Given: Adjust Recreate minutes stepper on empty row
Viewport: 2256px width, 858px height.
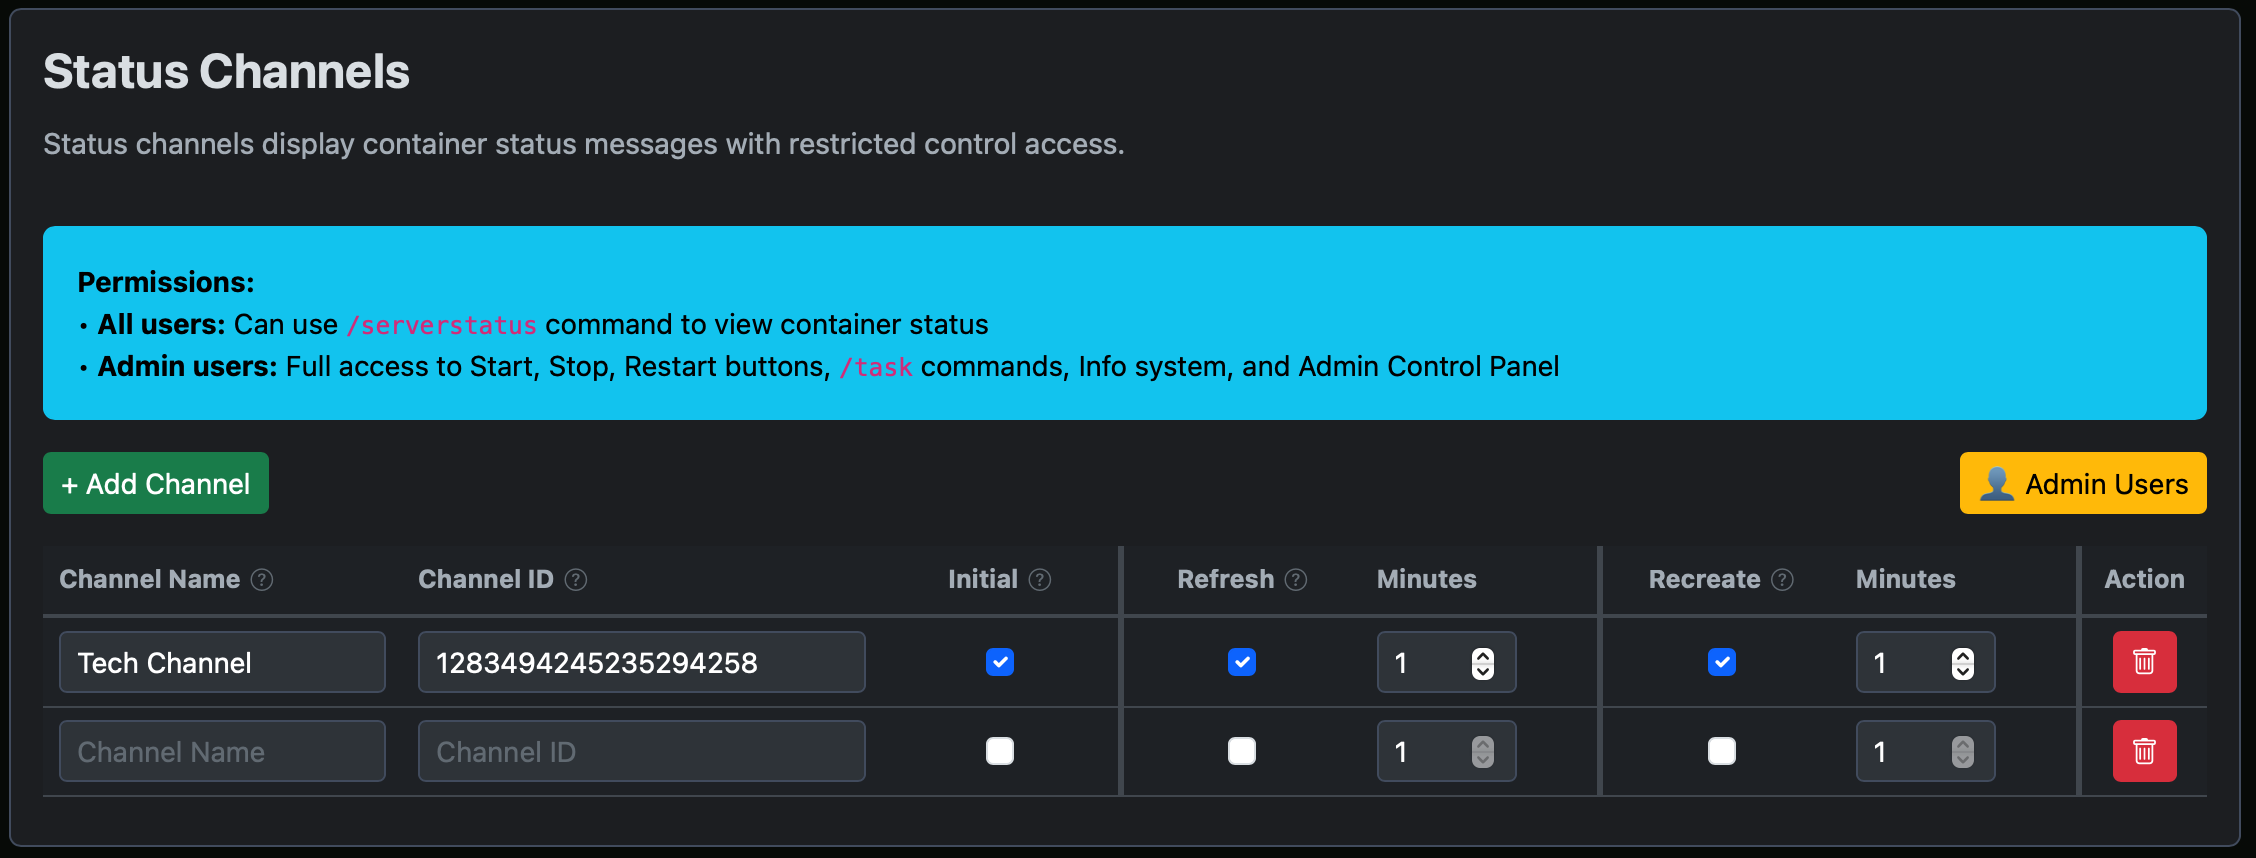Looking at the screenshot, I should [1963, 752].
